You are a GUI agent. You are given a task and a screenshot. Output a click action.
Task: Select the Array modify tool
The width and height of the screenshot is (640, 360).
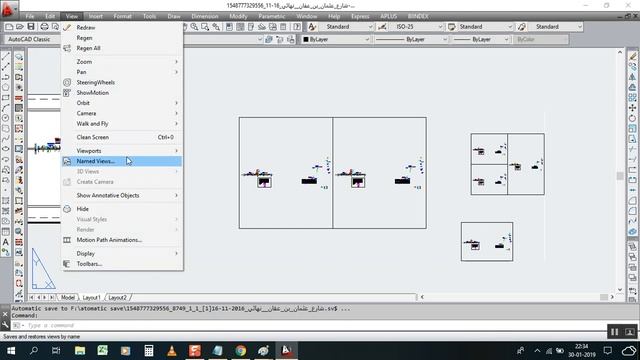point(632,98)
